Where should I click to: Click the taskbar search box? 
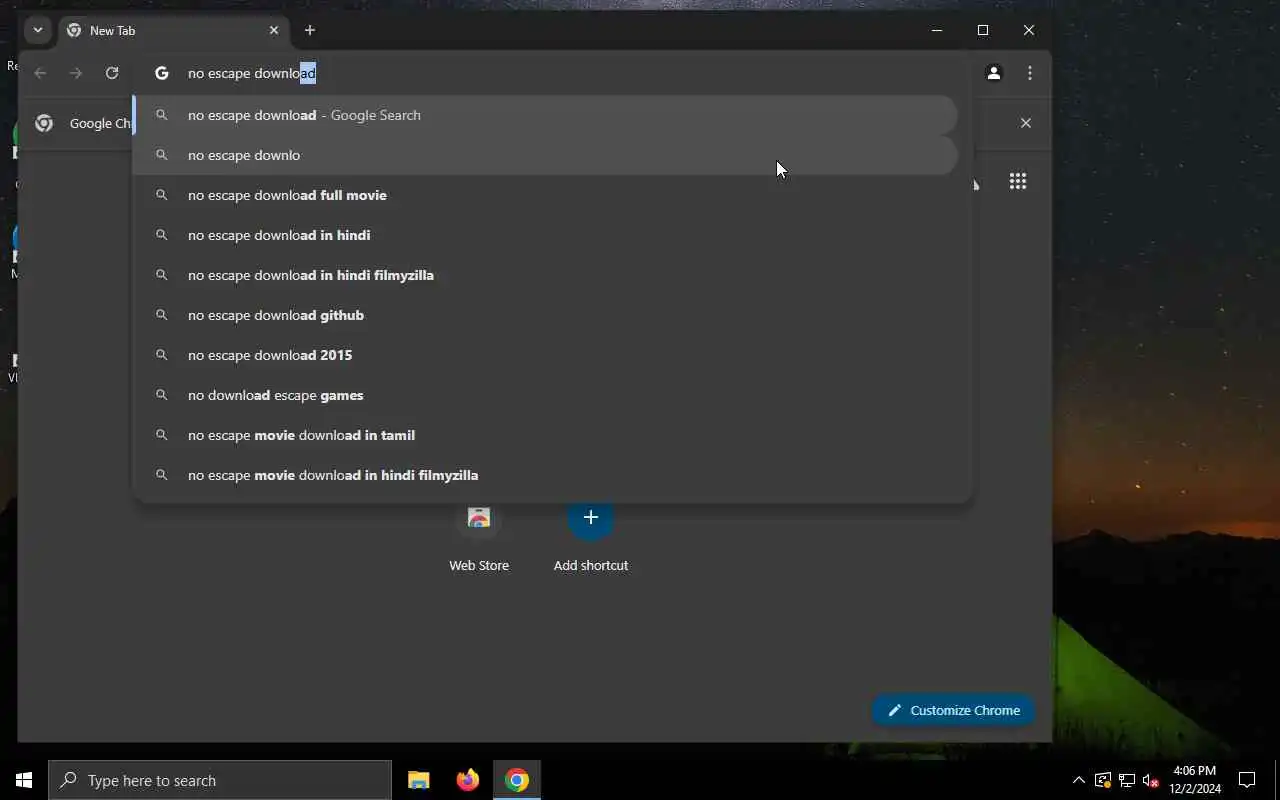tap(220, 780)
